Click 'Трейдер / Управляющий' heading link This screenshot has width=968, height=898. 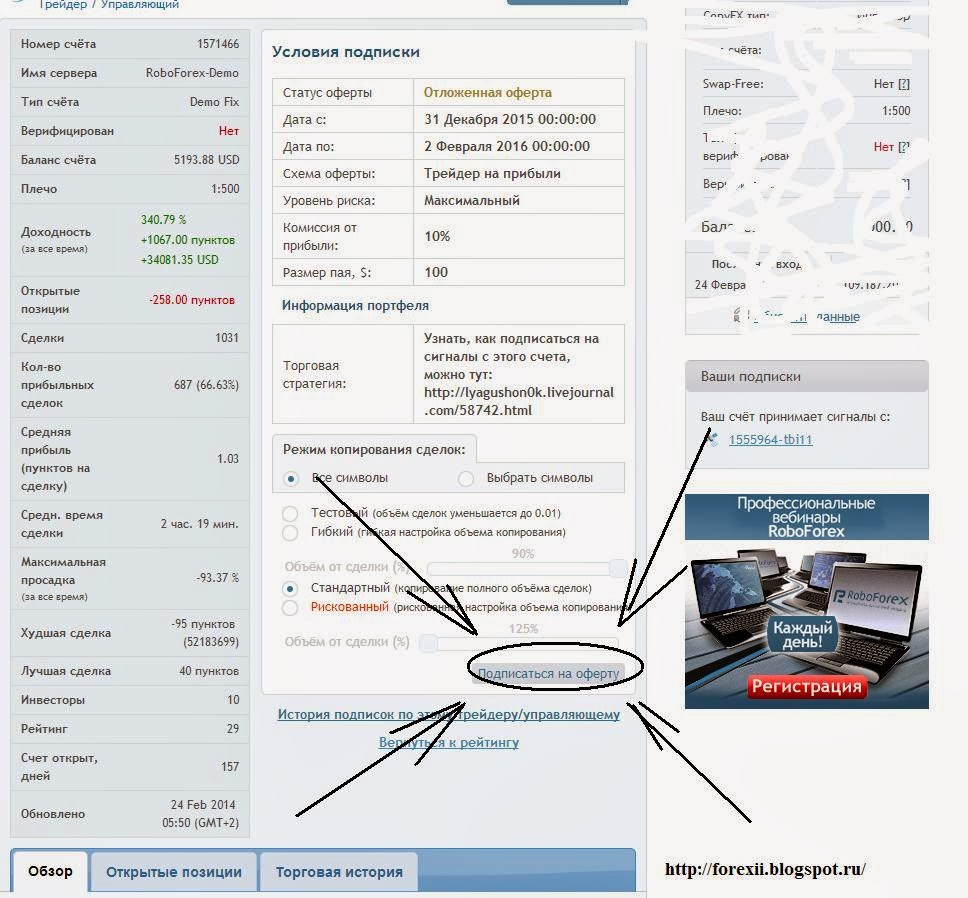click(109, 4)
